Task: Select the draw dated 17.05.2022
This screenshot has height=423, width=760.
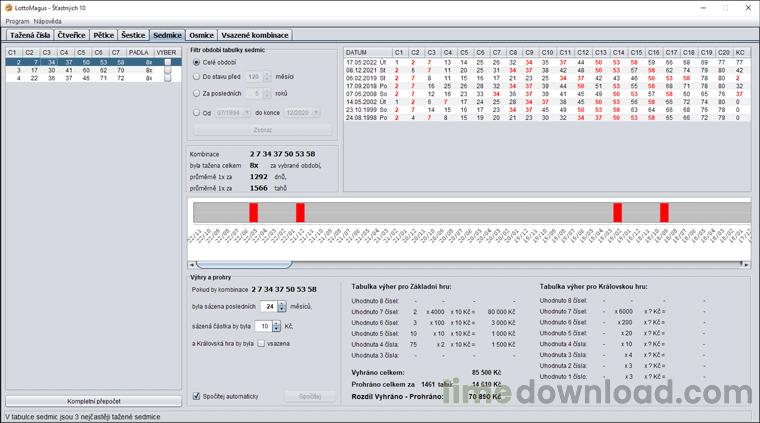Action: 547,63
